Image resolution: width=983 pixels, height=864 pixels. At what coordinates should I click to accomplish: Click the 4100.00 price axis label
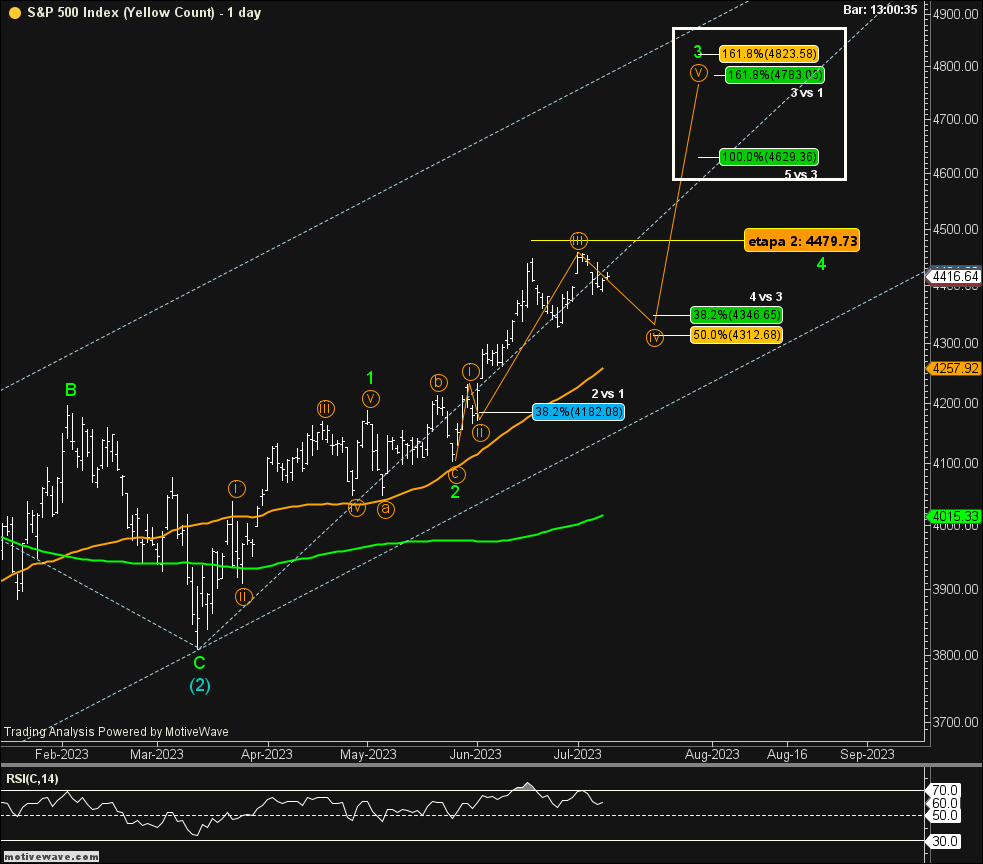955,463
